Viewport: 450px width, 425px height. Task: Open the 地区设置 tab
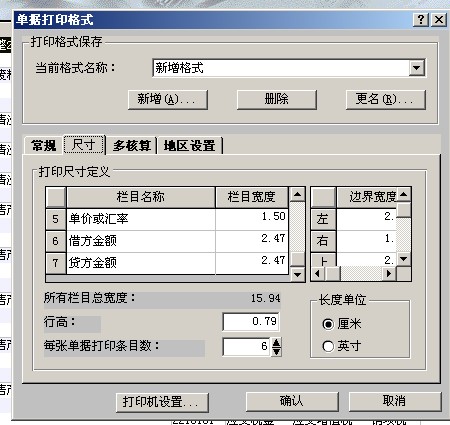(x=190, y=146)
